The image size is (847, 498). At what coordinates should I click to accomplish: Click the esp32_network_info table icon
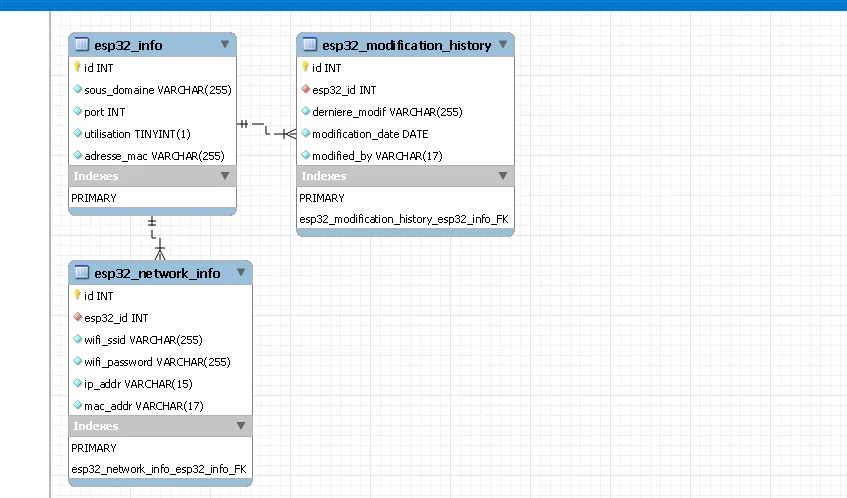[x=82, y=272]
